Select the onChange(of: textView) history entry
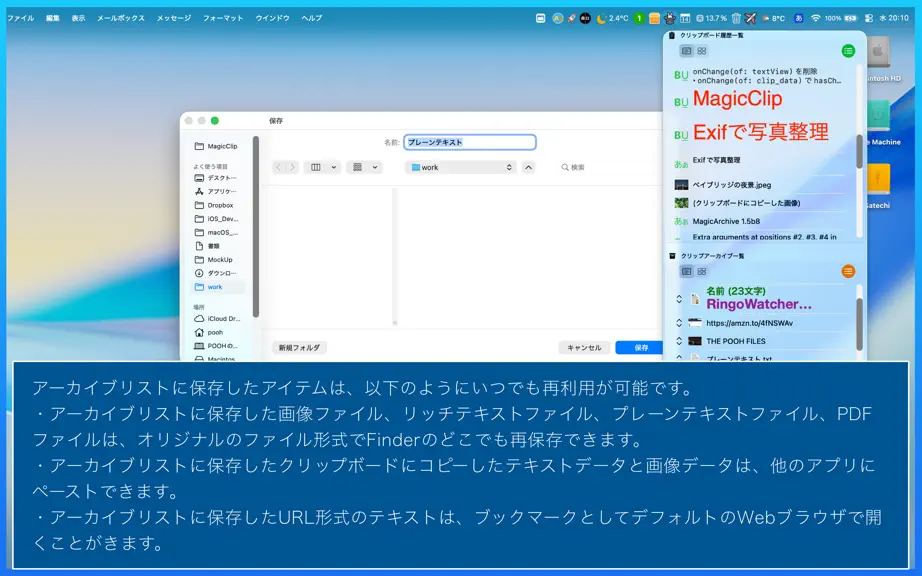This screenshot has width=922, height=576. click(x=767, y=76)
